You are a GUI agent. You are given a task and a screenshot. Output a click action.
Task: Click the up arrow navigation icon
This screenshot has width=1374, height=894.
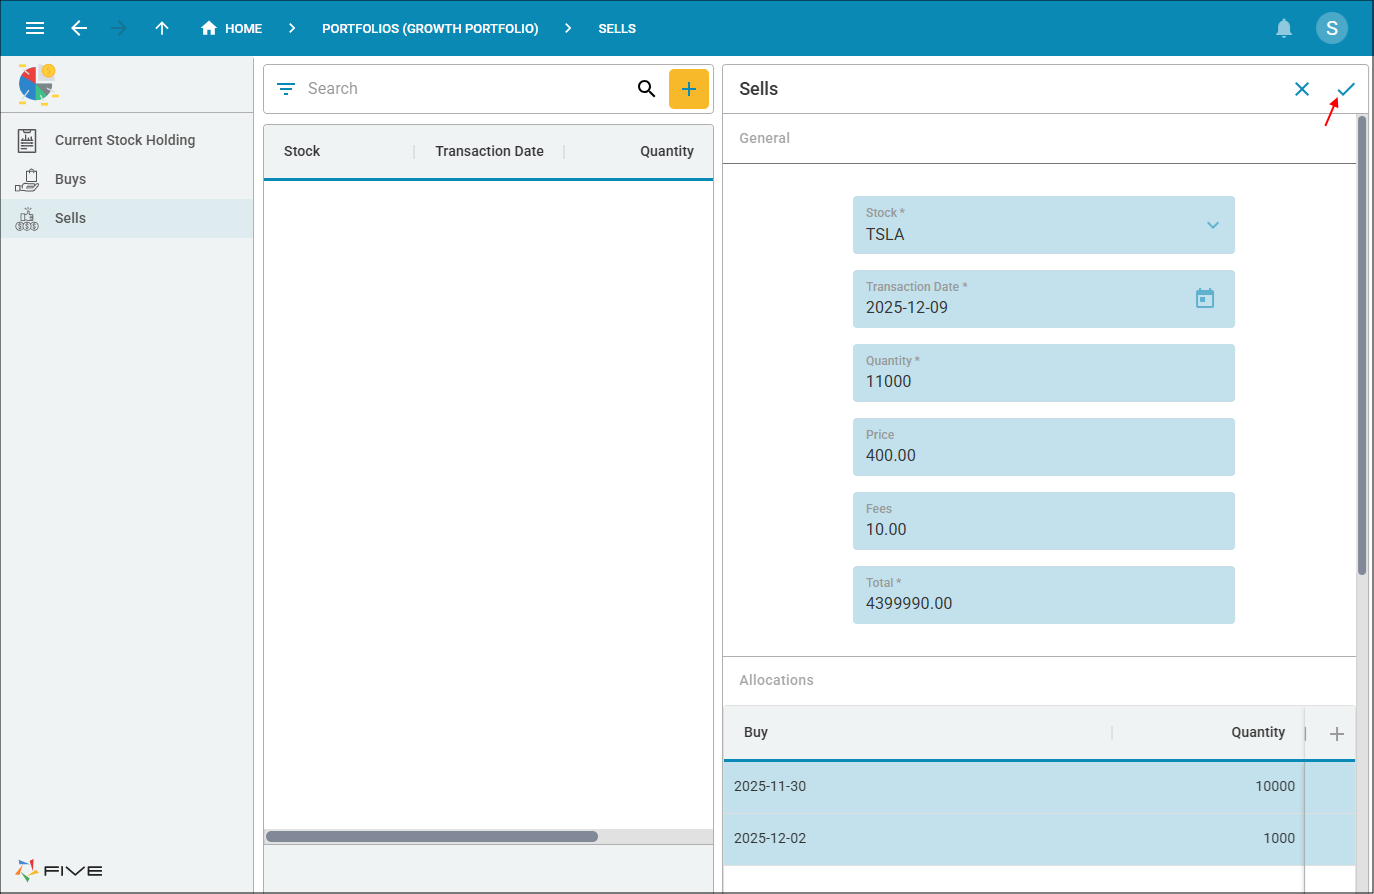(x=162, y=28)
